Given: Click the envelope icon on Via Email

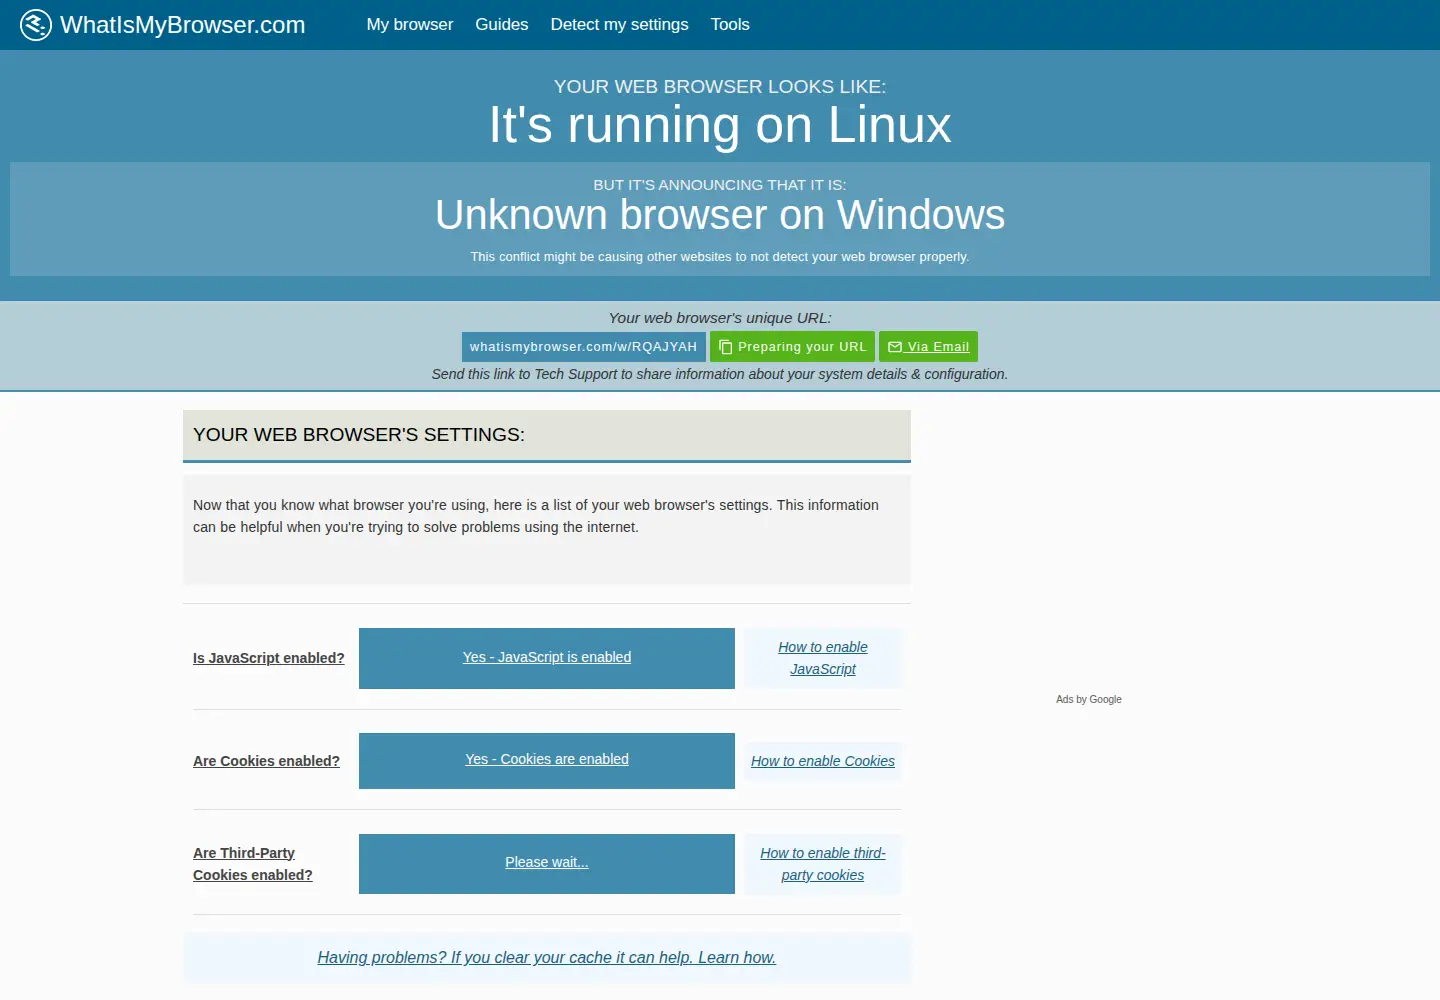Looking at the screenshot, I should (x=895, y=347).
